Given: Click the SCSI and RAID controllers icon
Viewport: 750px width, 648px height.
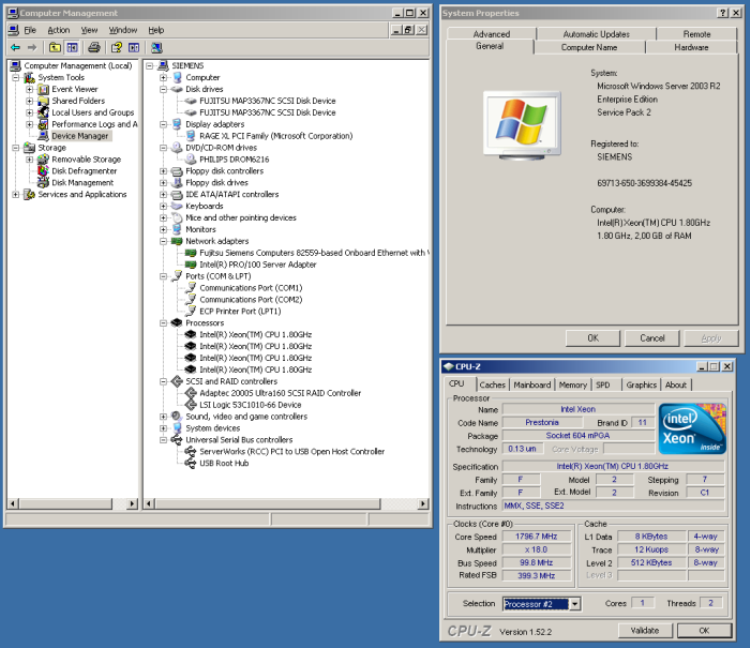Looking at the screenshot, I should click(177, 381).
